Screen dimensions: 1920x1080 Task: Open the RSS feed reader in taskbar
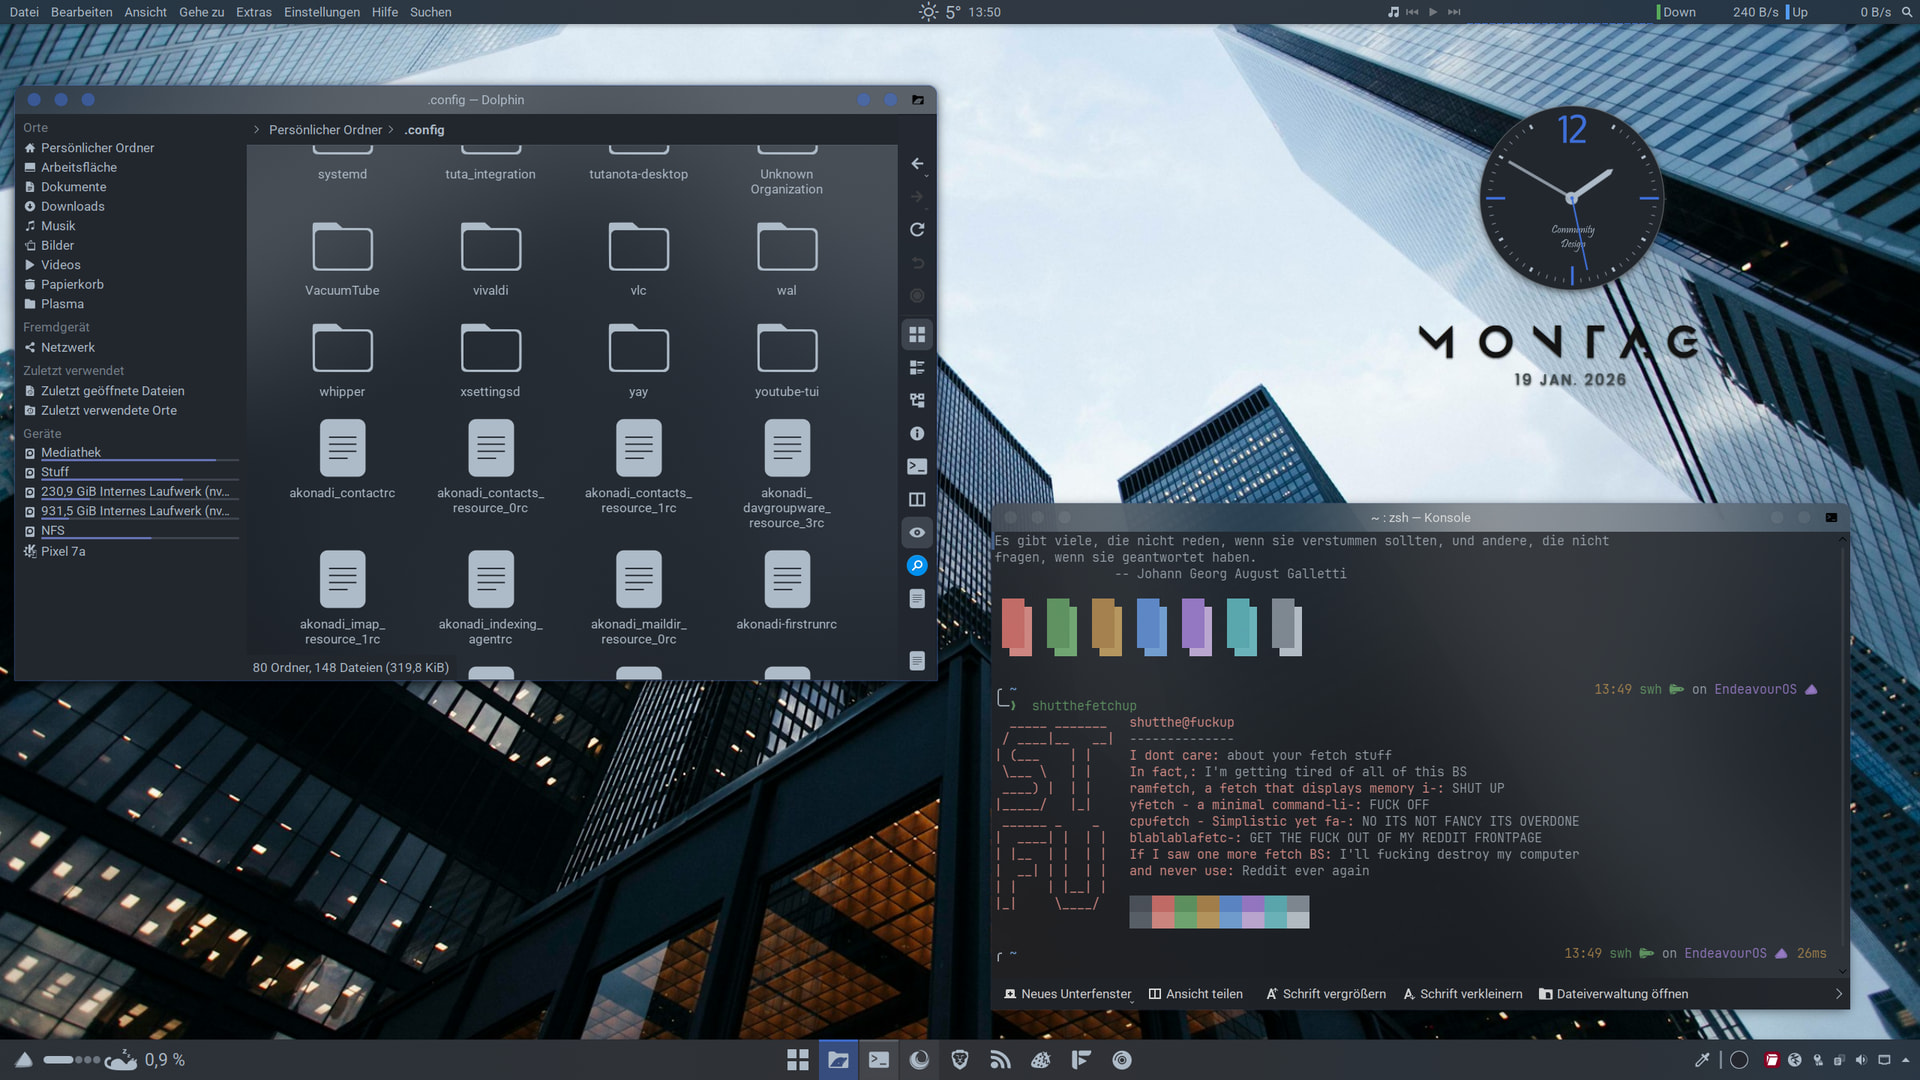point(1000,1060)
